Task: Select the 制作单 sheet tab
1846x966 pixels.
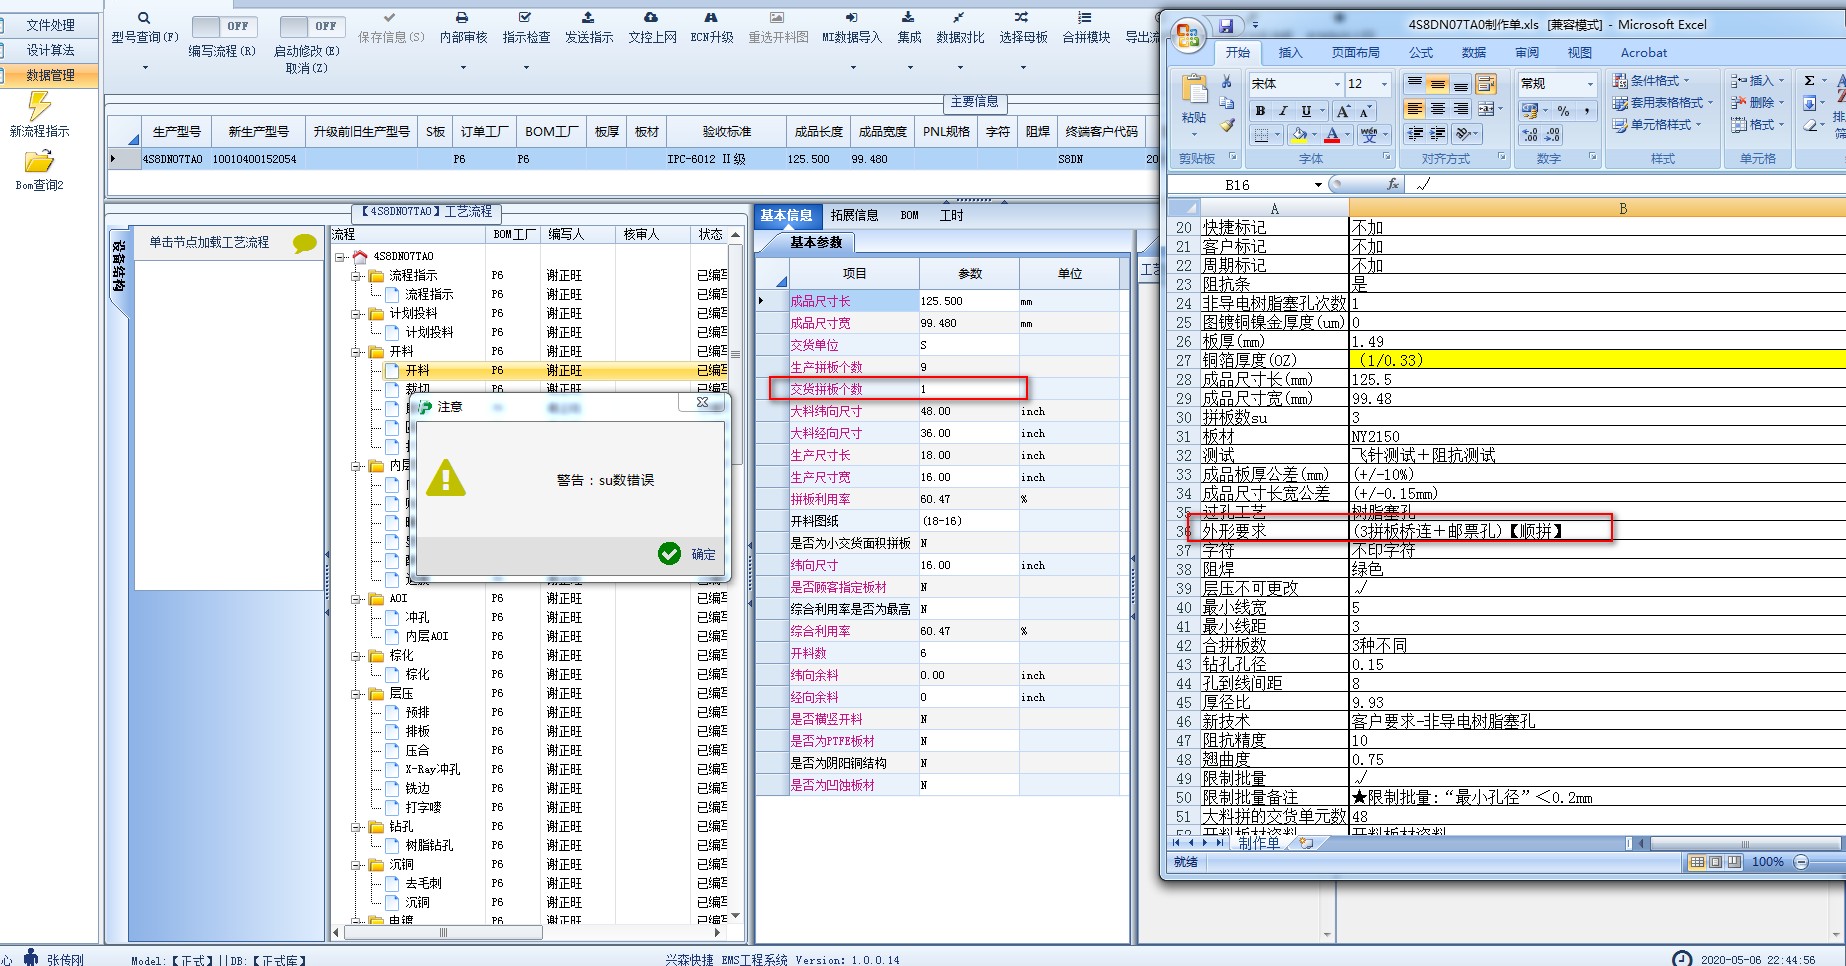Action: [1259, 843]
